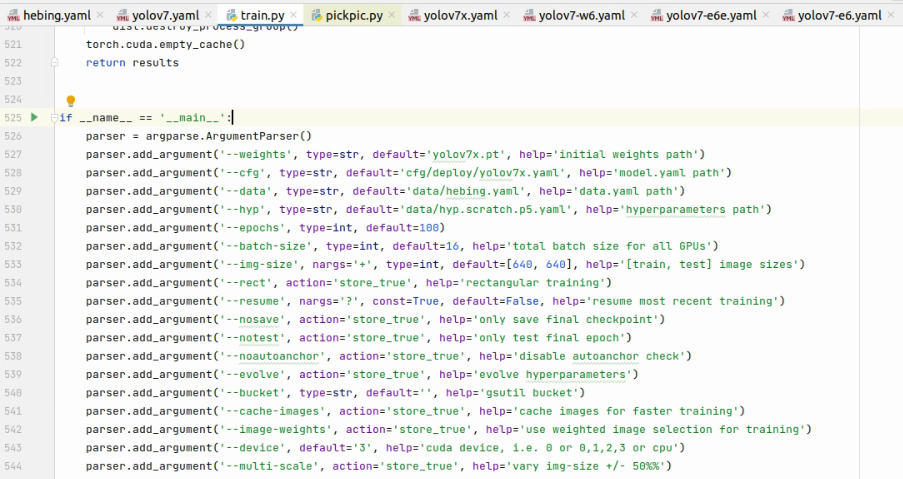Click the 'cfg/deploy/yolov7x.yaml' string
Image resolution: width=903 pixels, height=479 pixels.
coord(485,173)
